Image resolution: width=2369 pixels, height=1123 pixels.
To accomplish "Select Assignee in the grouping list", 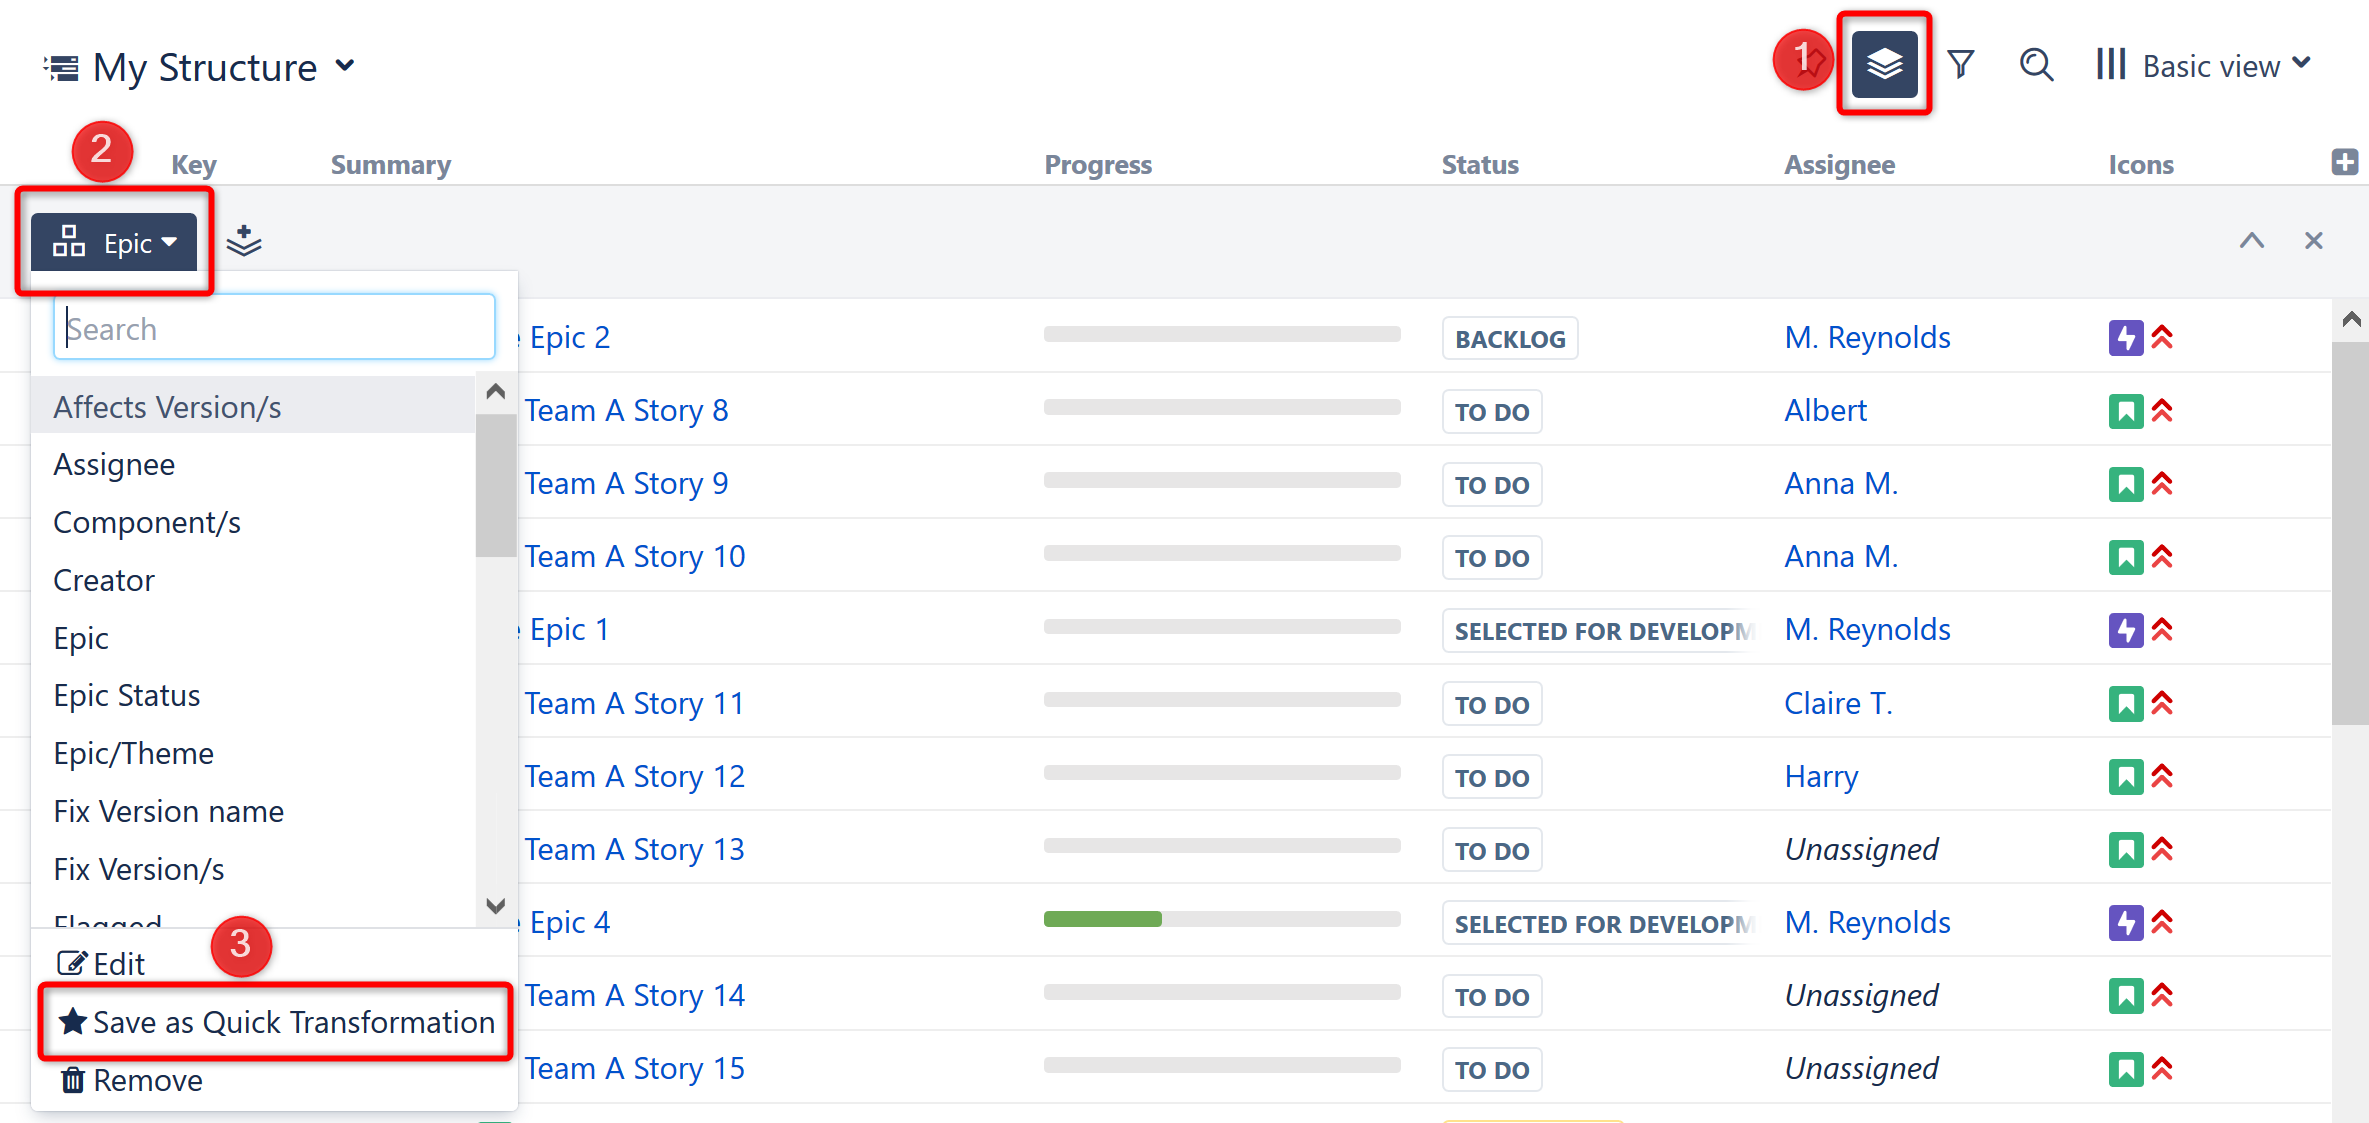I will point(114,465).
